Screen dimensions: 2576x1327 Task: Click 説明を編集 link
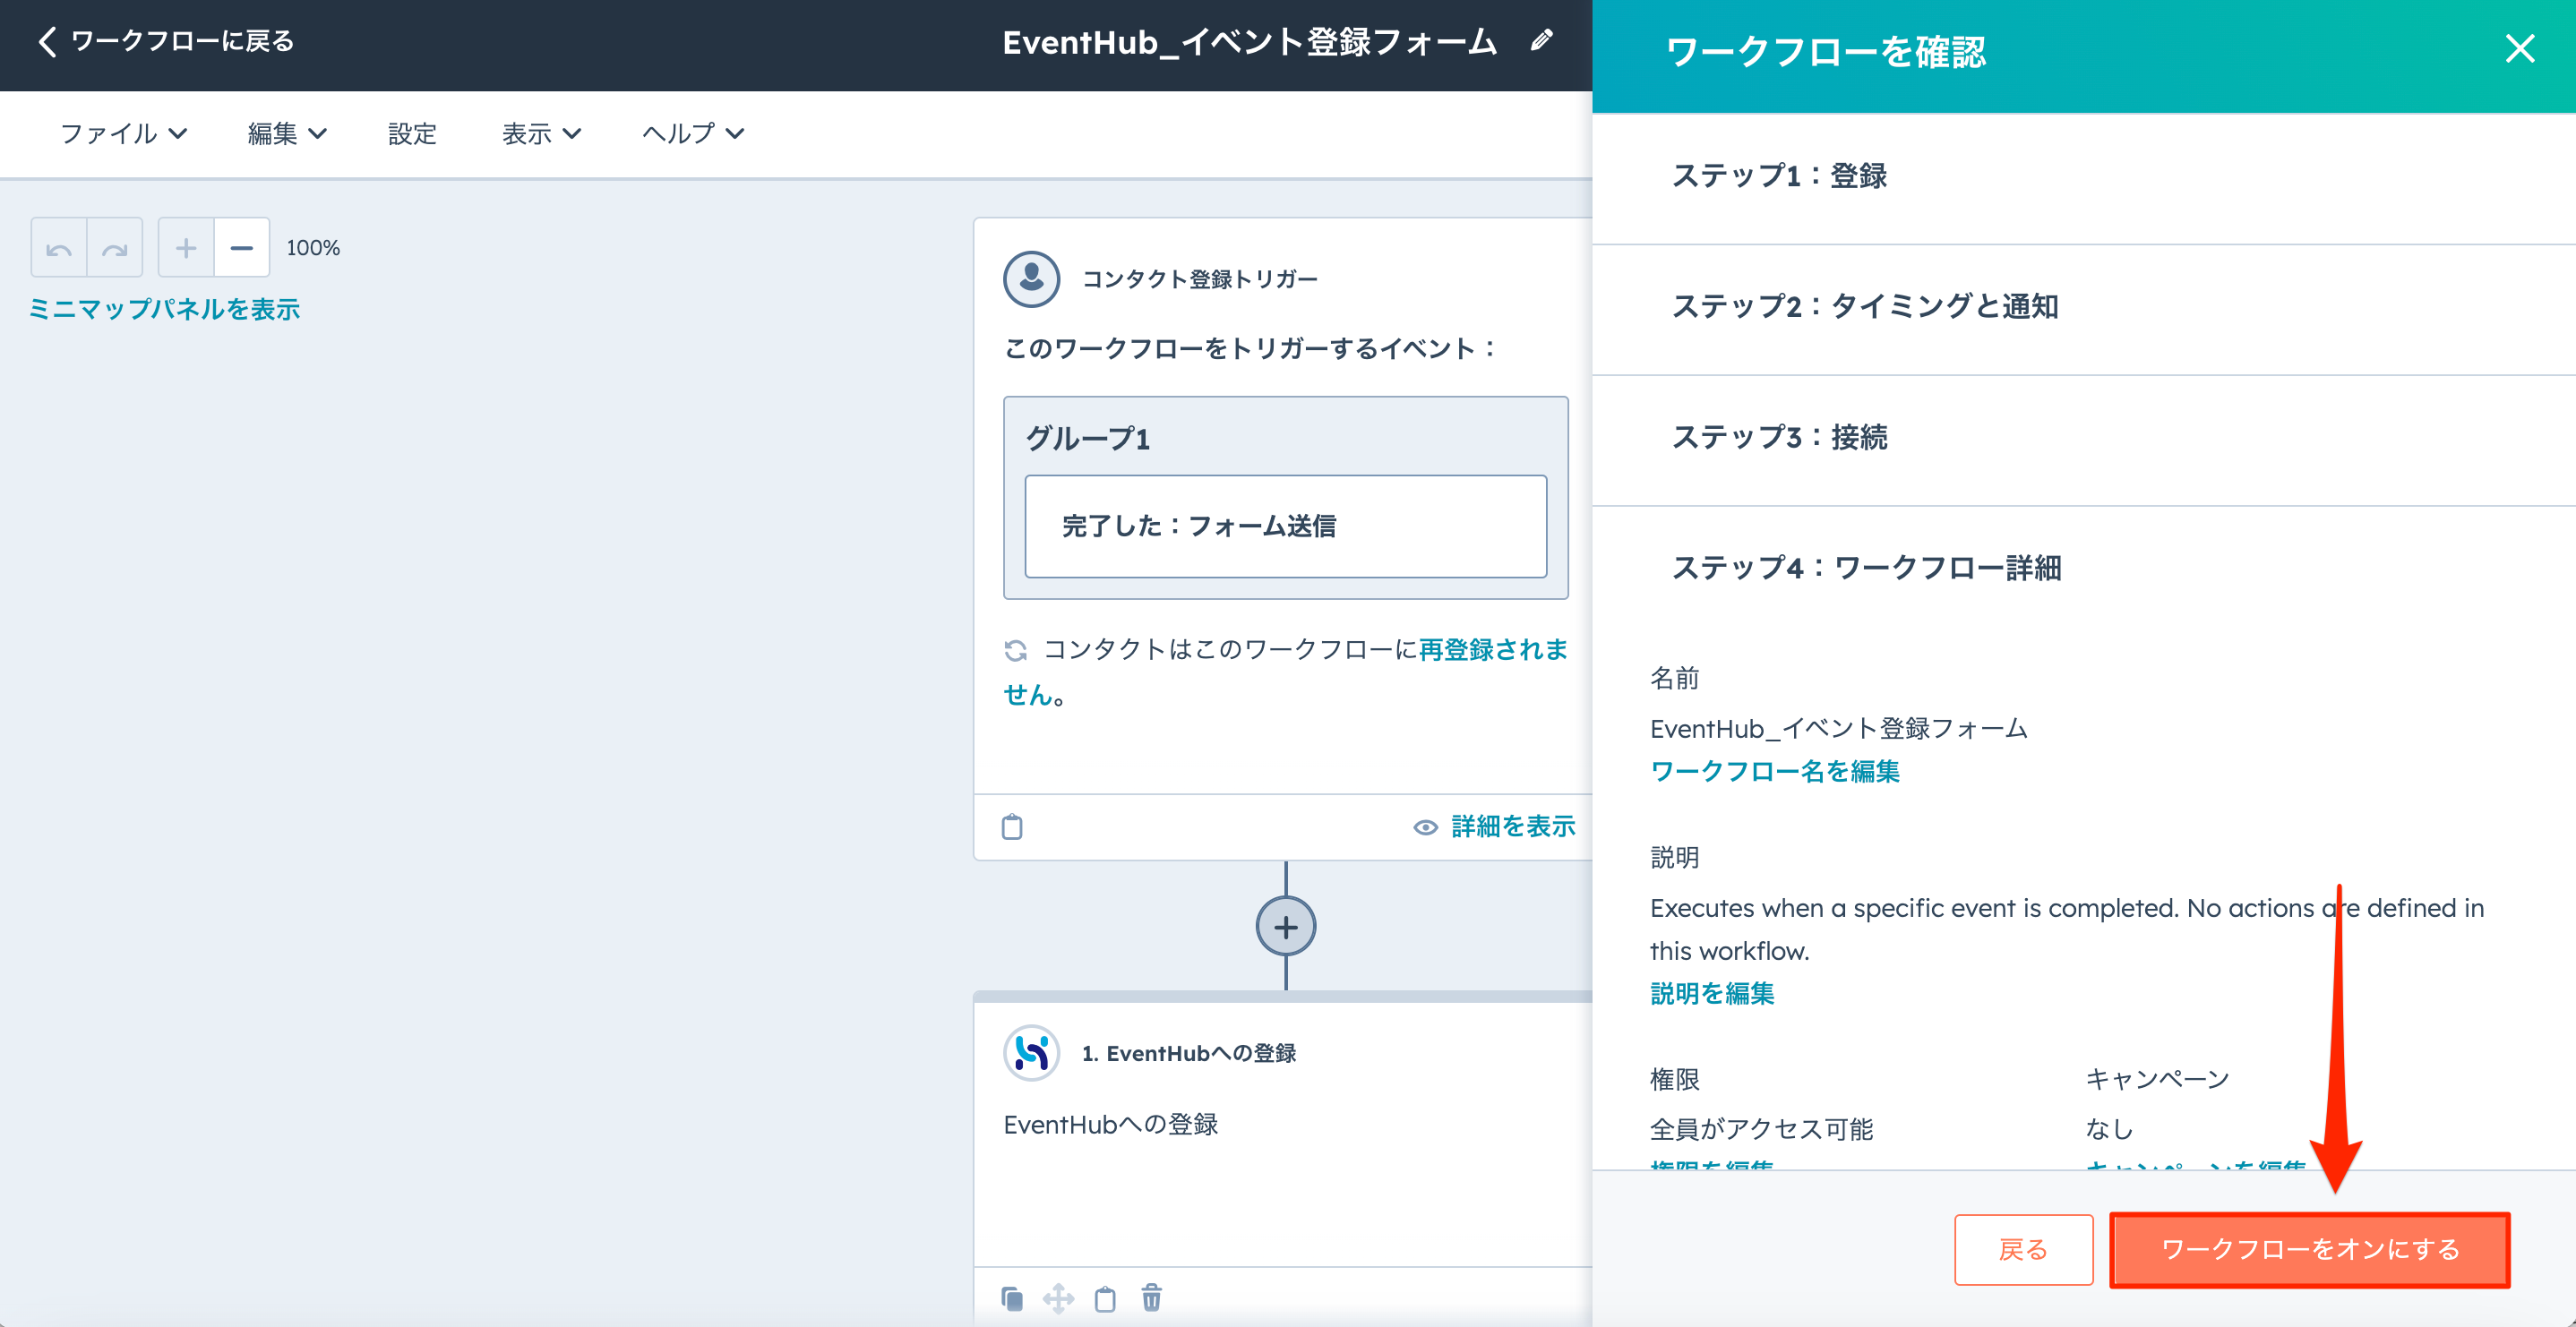tap(1712, 993)
